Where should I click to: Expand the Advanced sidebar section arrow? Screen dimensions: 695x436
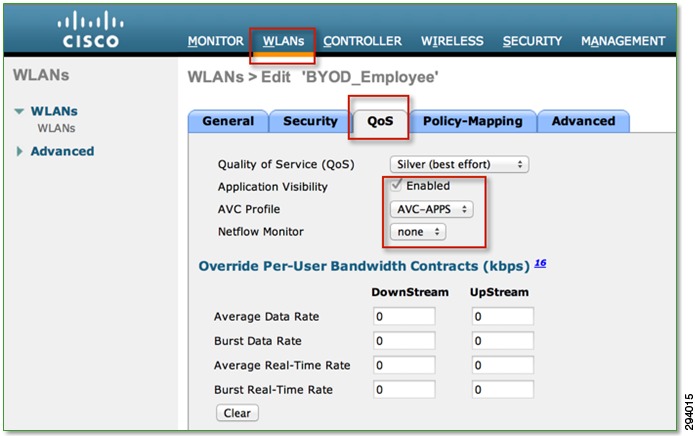click(x=19, y=152)
